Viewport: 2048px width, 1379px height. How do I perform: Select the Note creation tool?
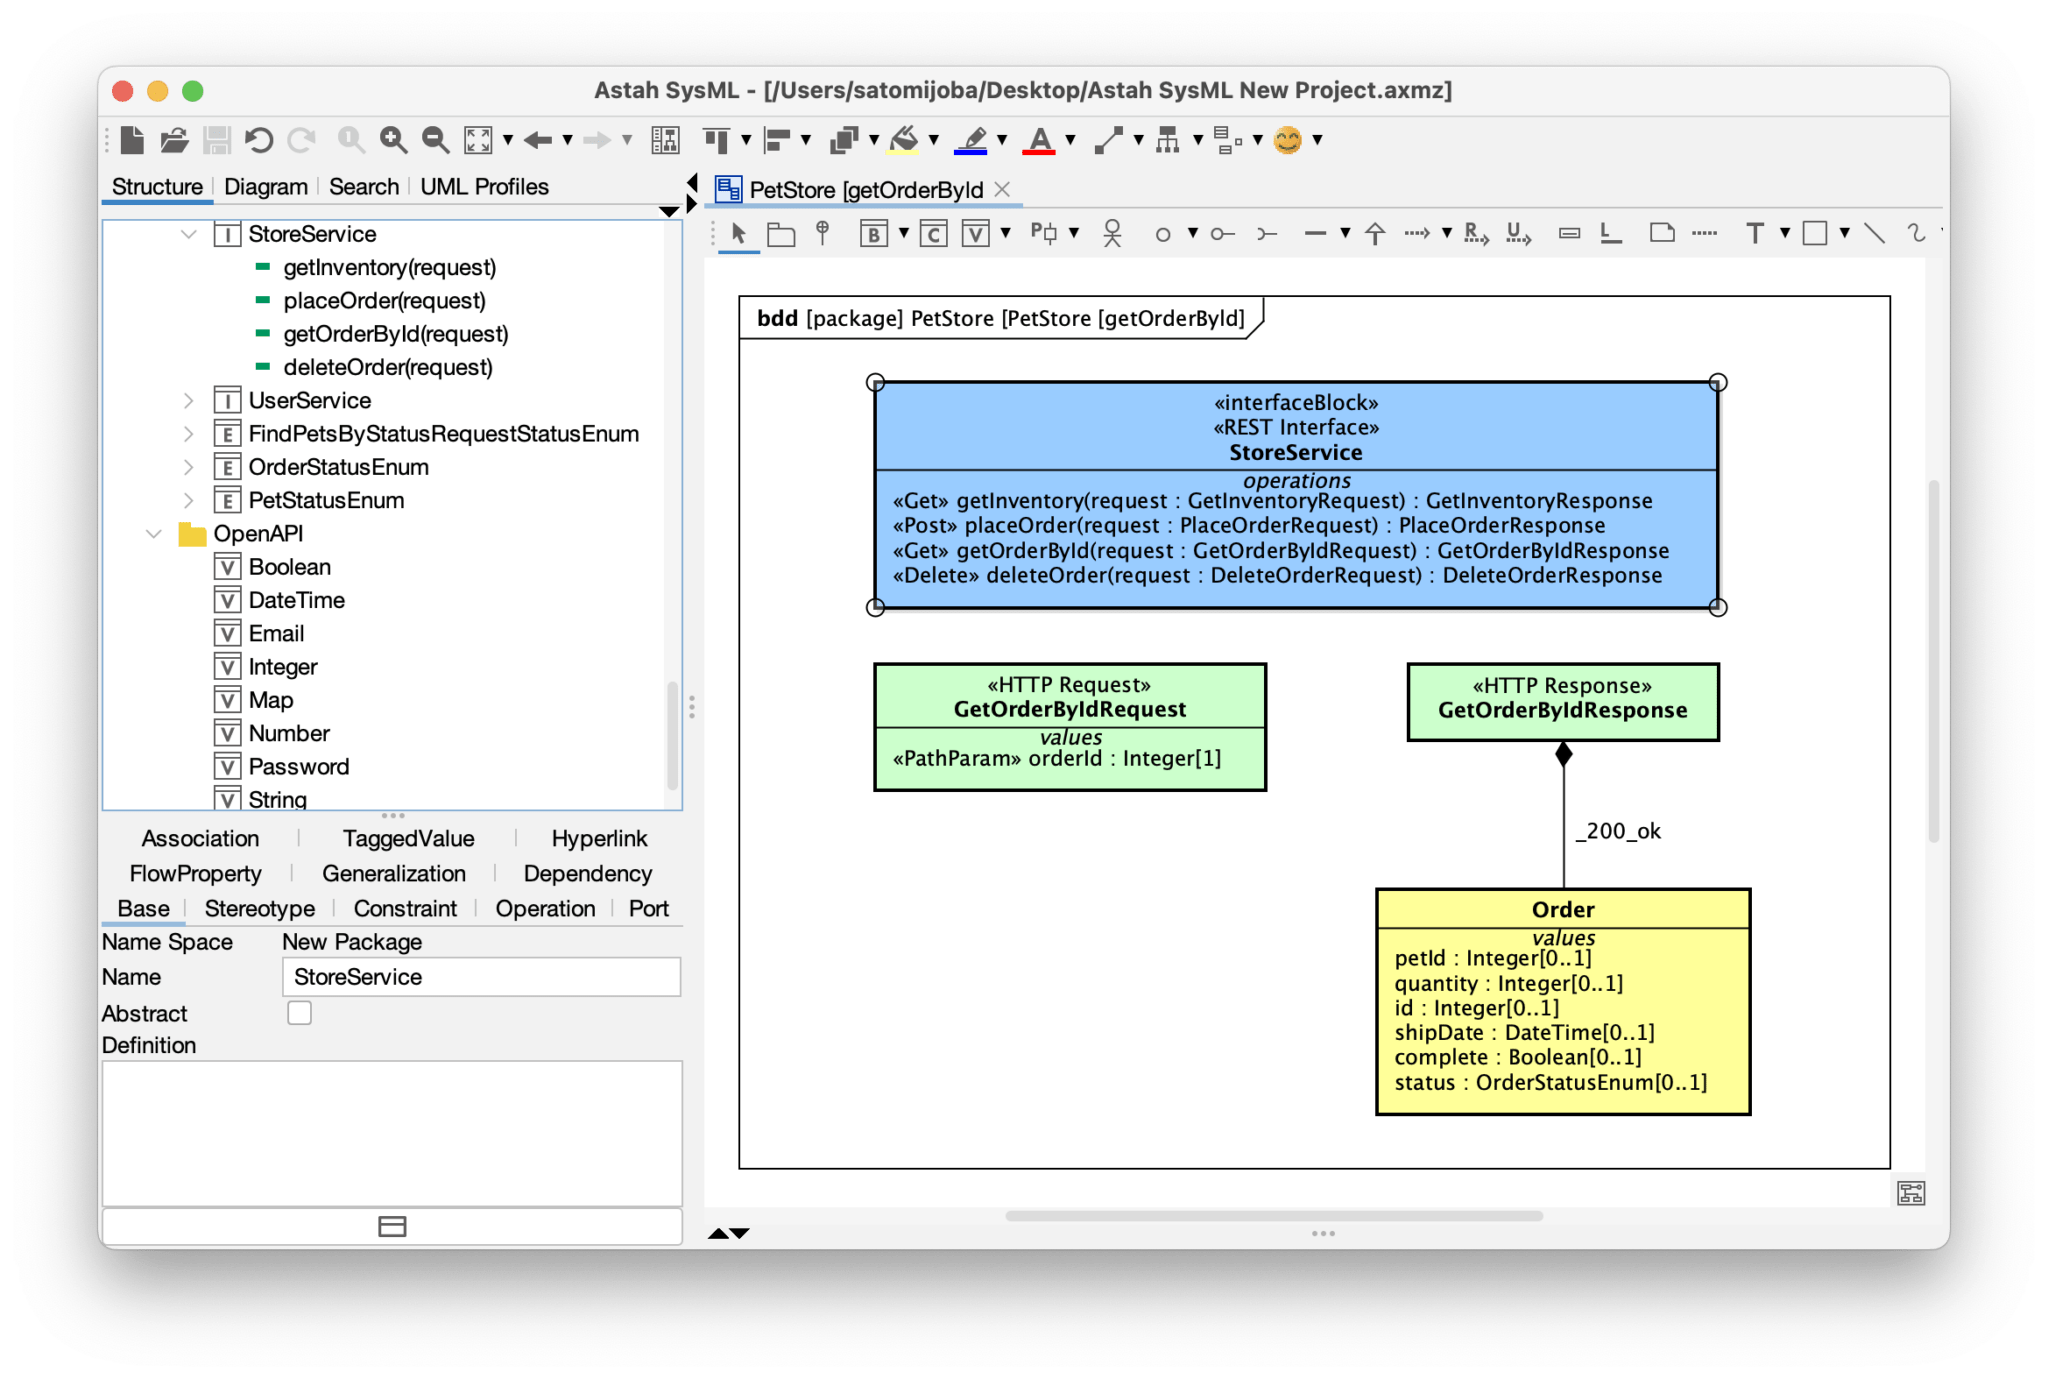(x=1660, y=233)
